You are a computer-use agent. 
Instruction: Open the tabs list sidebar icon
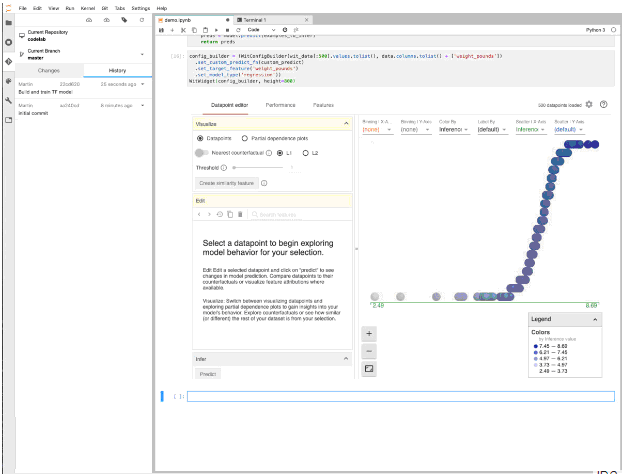(8, 120)
